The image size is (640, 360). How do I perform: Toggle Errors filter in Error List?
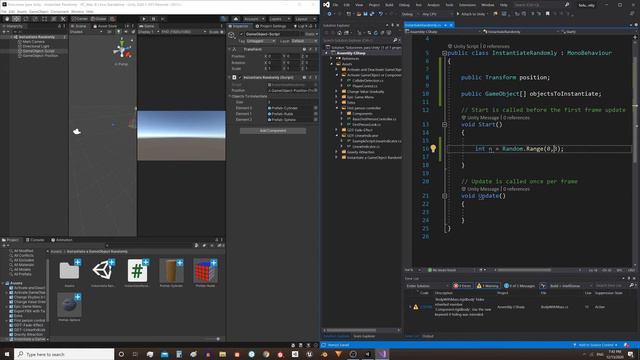coord(462,286)
